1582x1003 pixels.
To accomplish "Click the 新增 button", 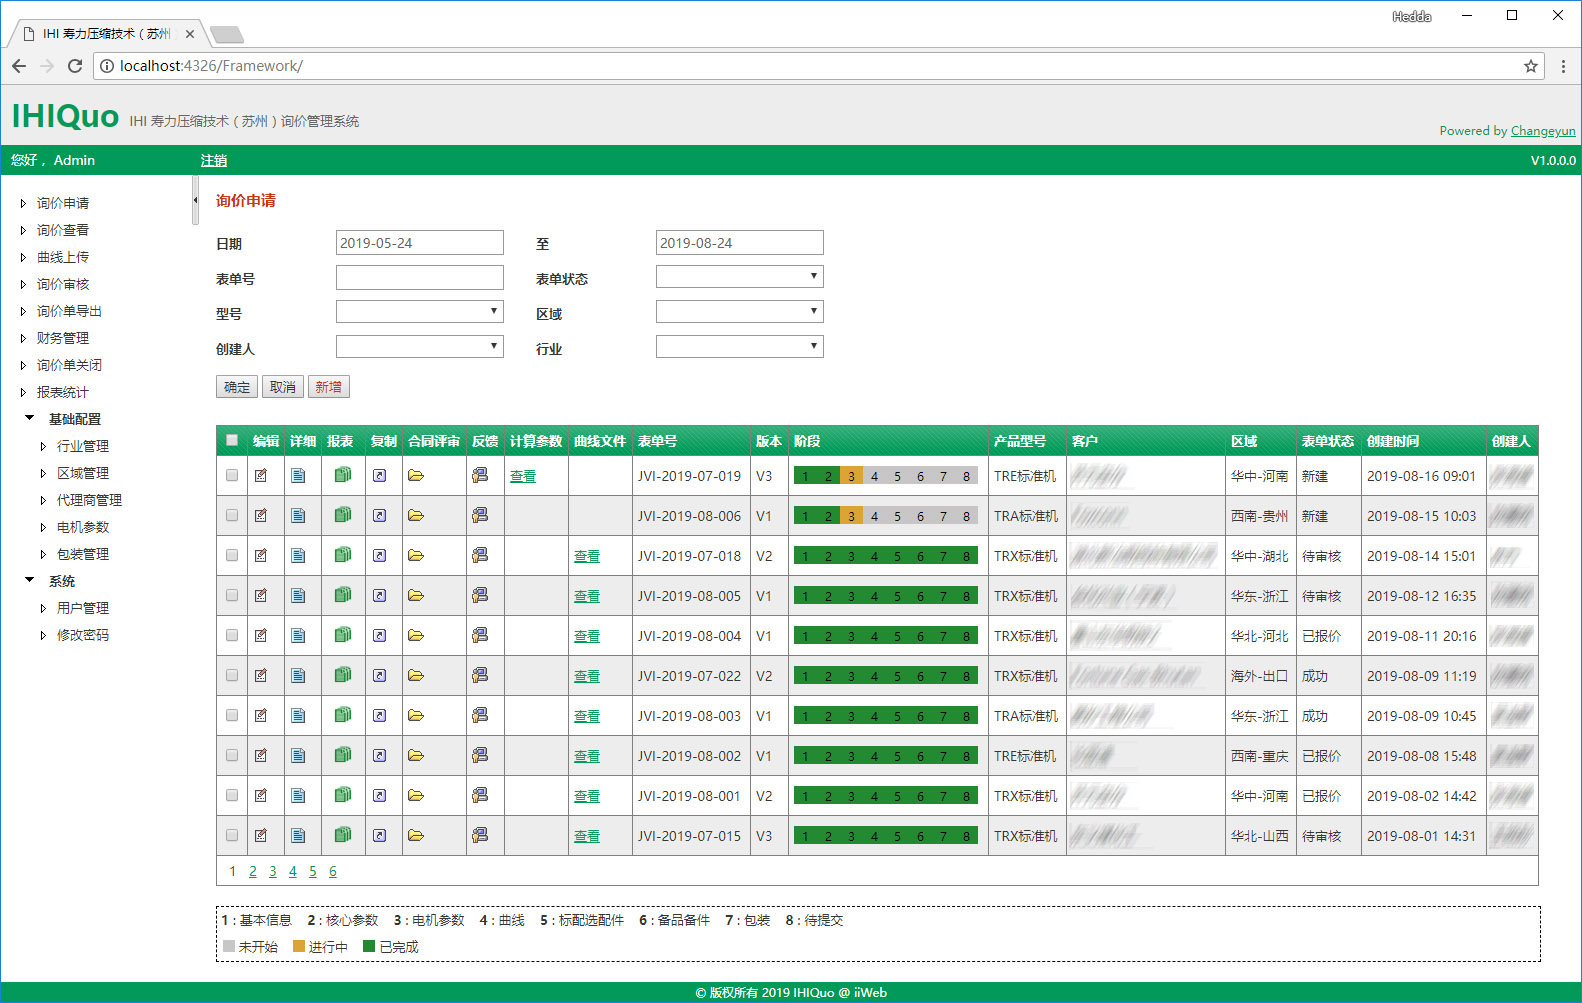I will pyautogui.click(x=329, y=387).
